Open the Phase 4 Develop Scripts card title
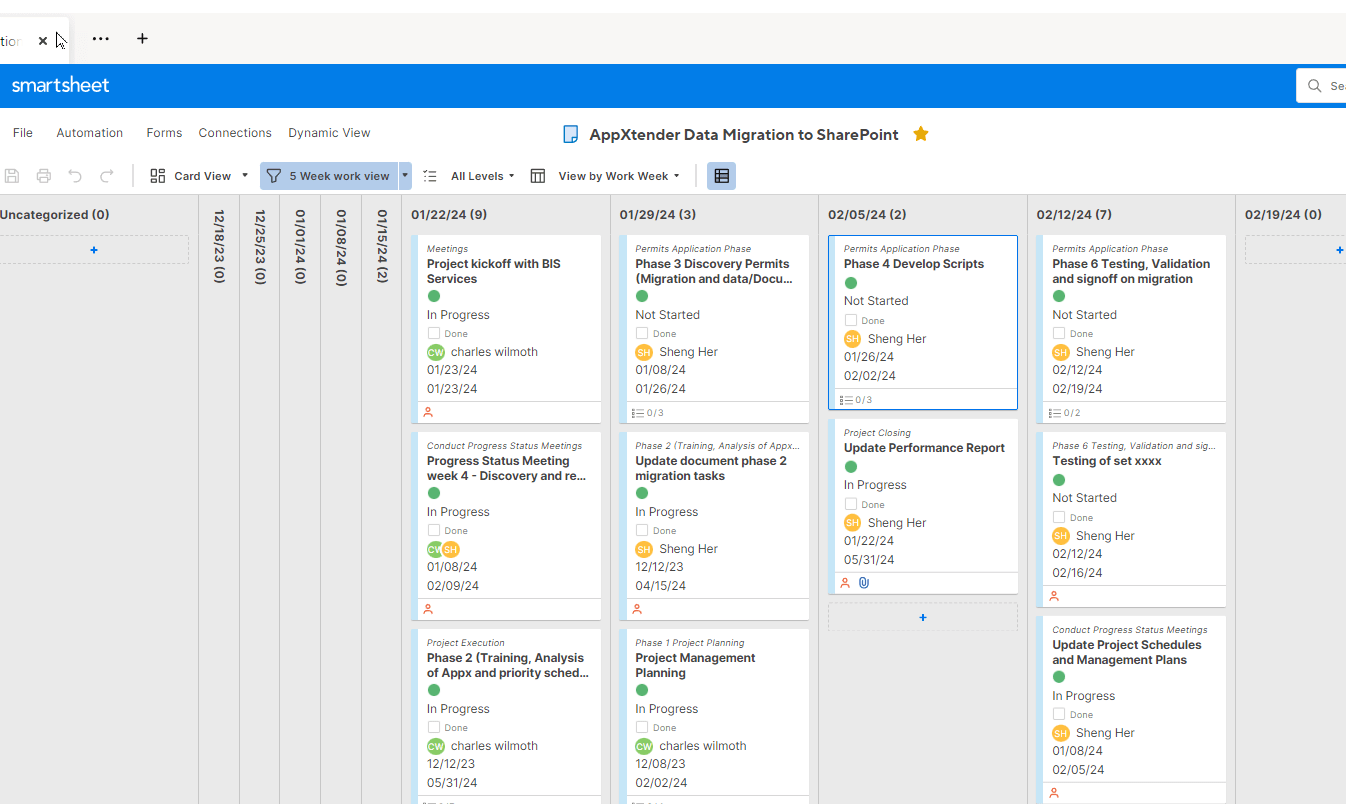 (914, 264)
